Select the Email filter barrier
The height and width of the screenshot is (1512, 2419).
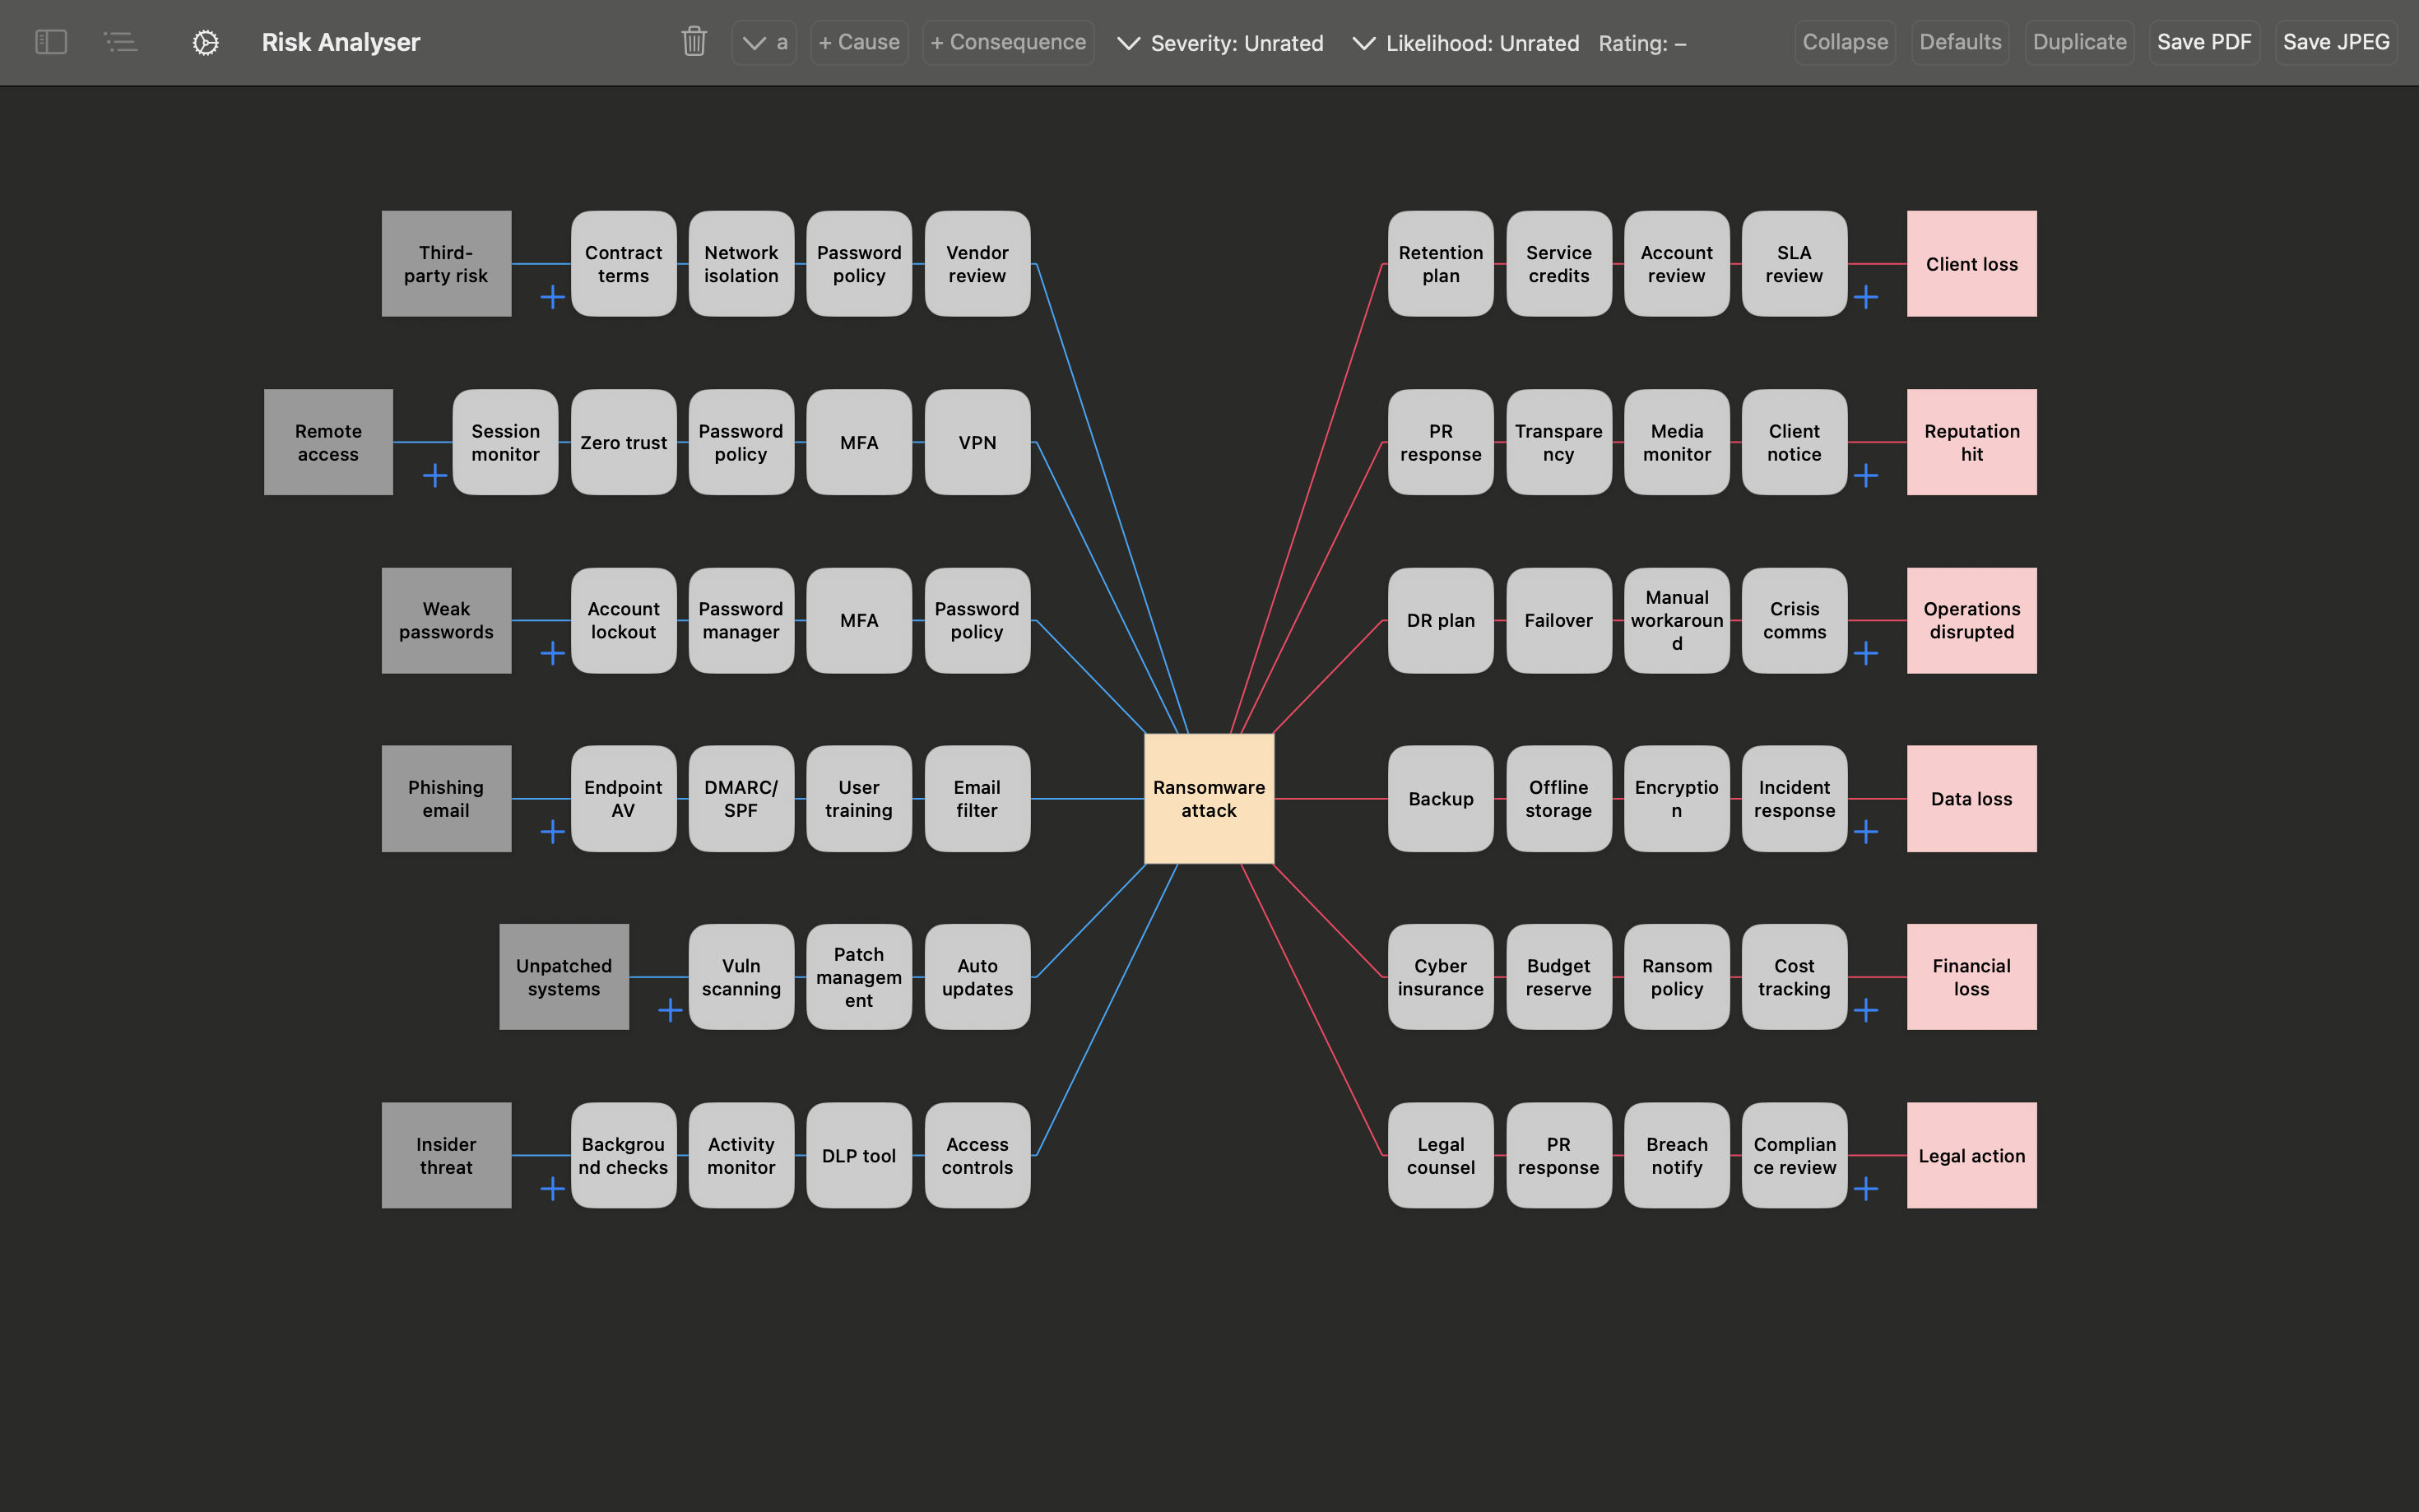coord(977,798)
